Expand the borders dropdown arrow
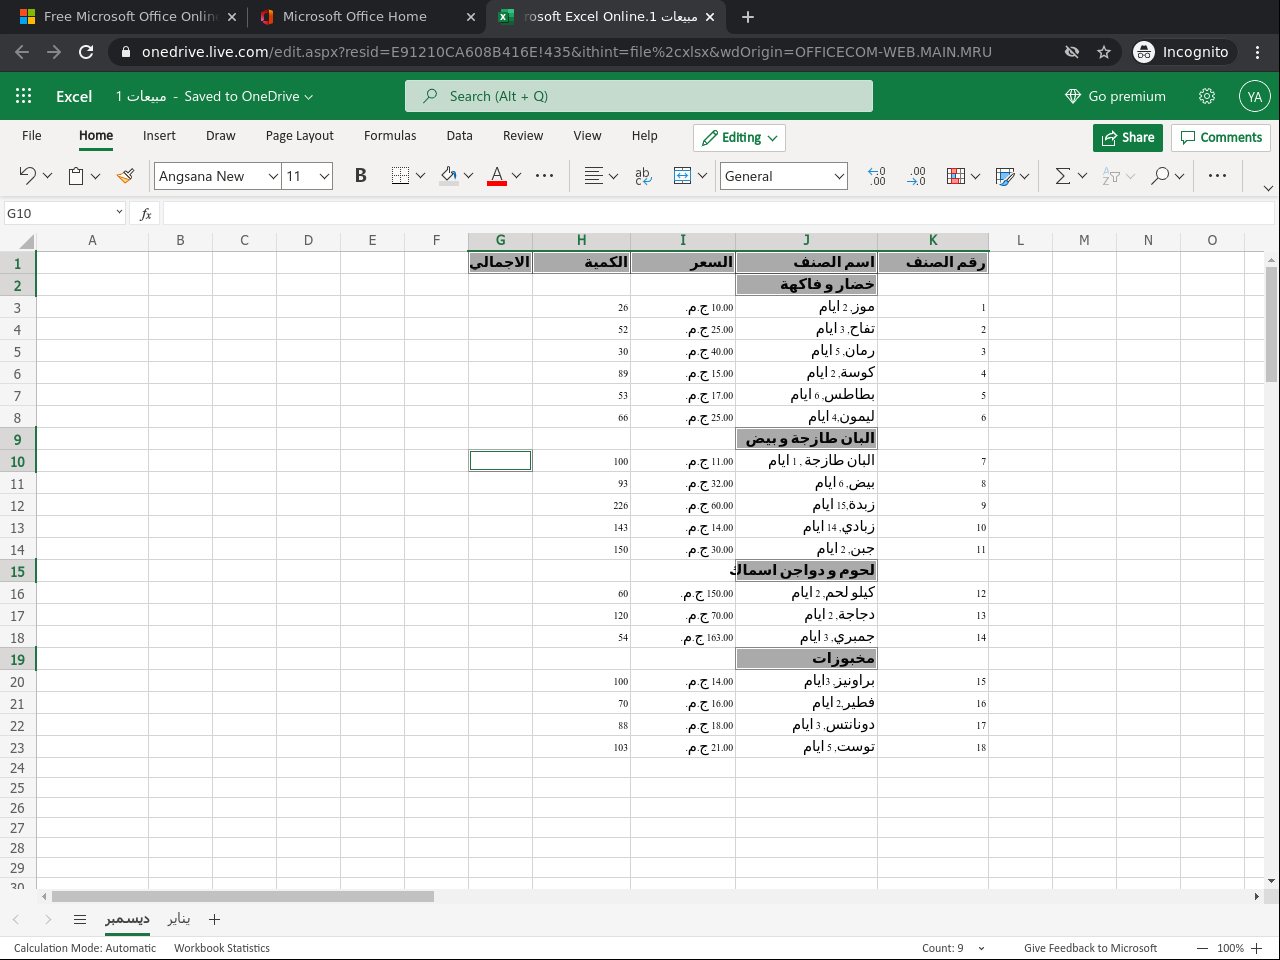The image size is (1280, 960). [x=420, y=176]
